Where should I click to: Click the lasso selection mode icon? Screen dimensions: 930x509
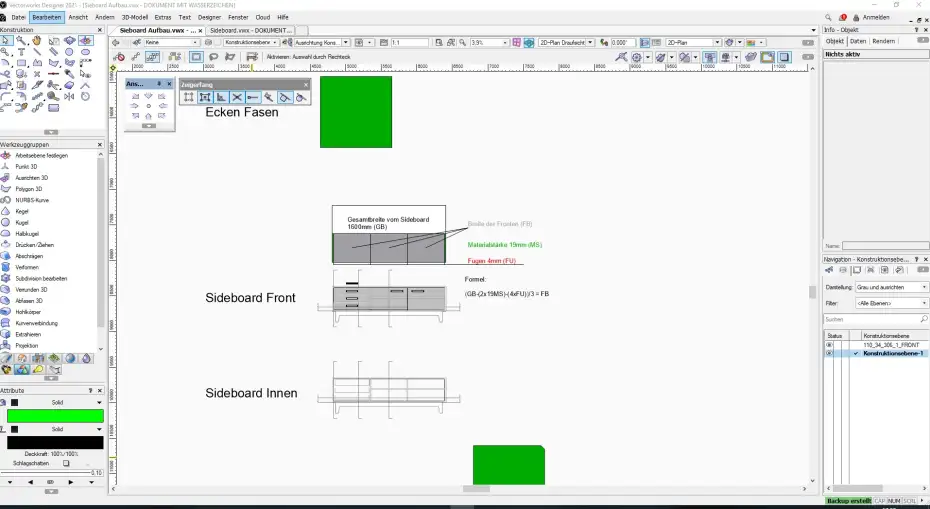click(214, 57)
